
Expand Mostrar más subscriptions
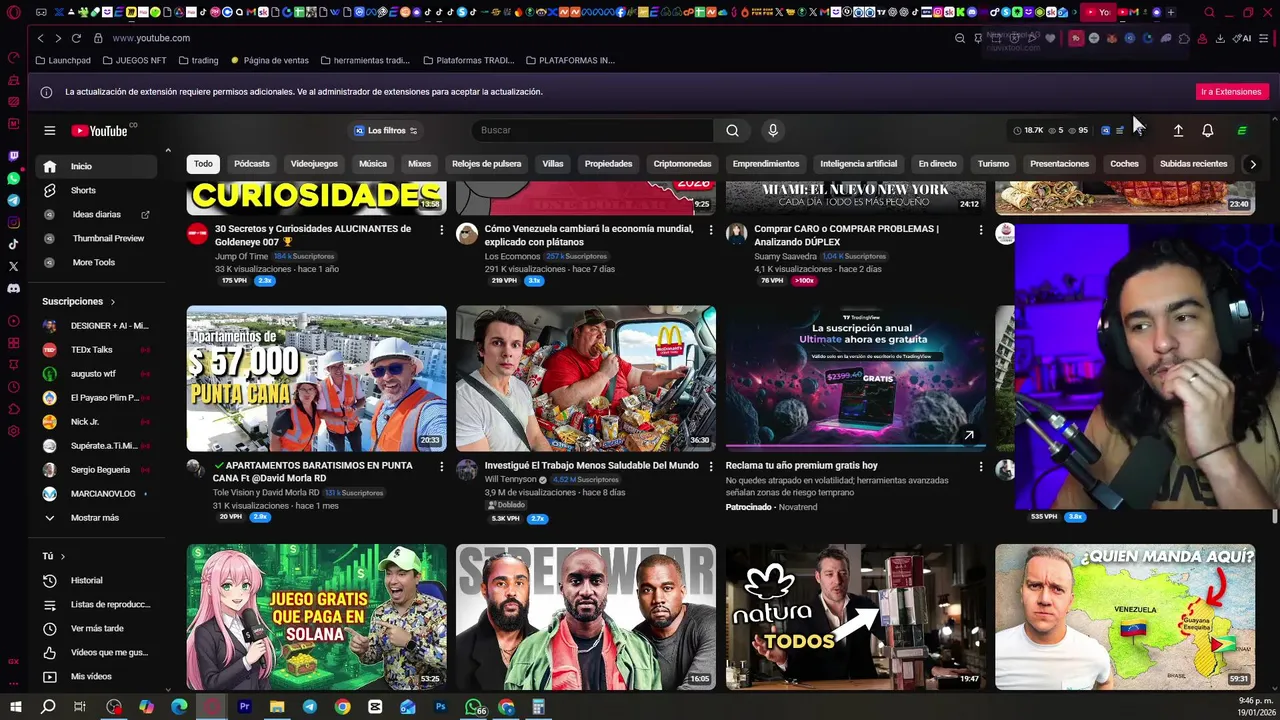coord(96,517)
